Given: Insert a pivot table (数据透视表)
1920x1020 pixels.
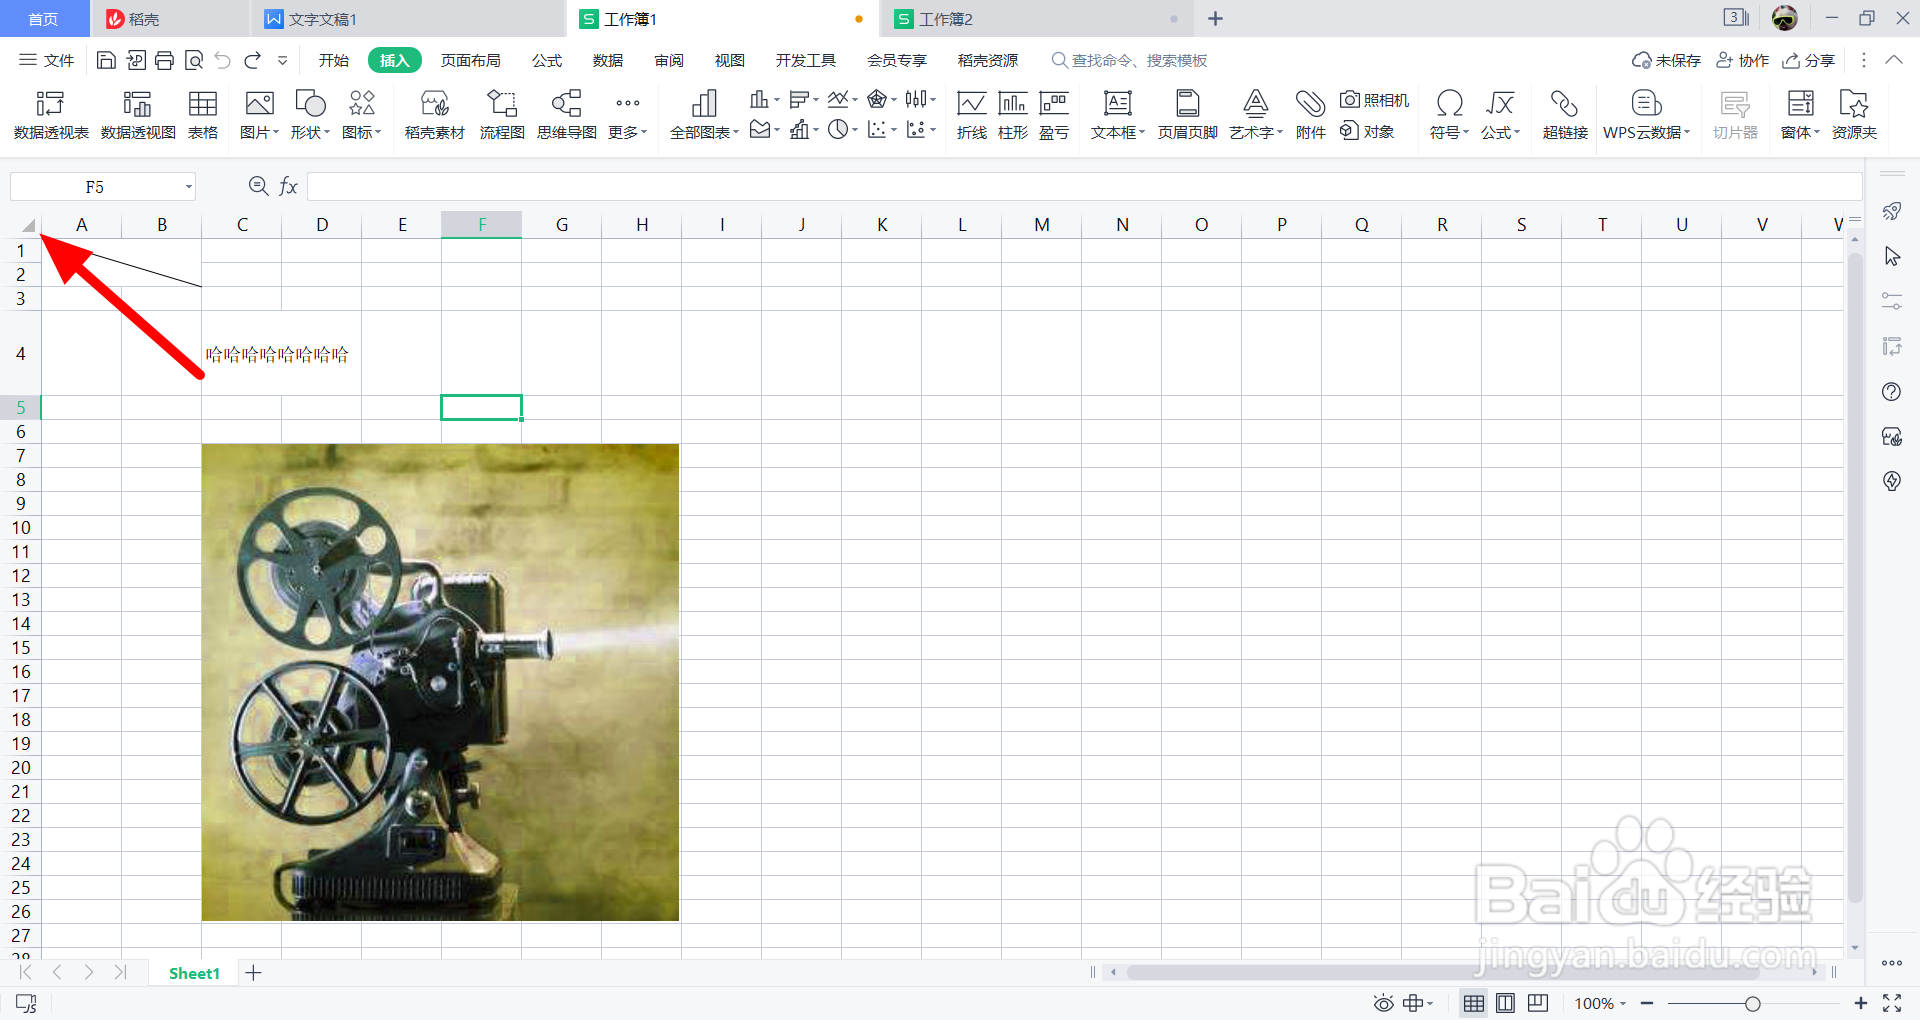Looking at the screenshot, I should (51, 115).
